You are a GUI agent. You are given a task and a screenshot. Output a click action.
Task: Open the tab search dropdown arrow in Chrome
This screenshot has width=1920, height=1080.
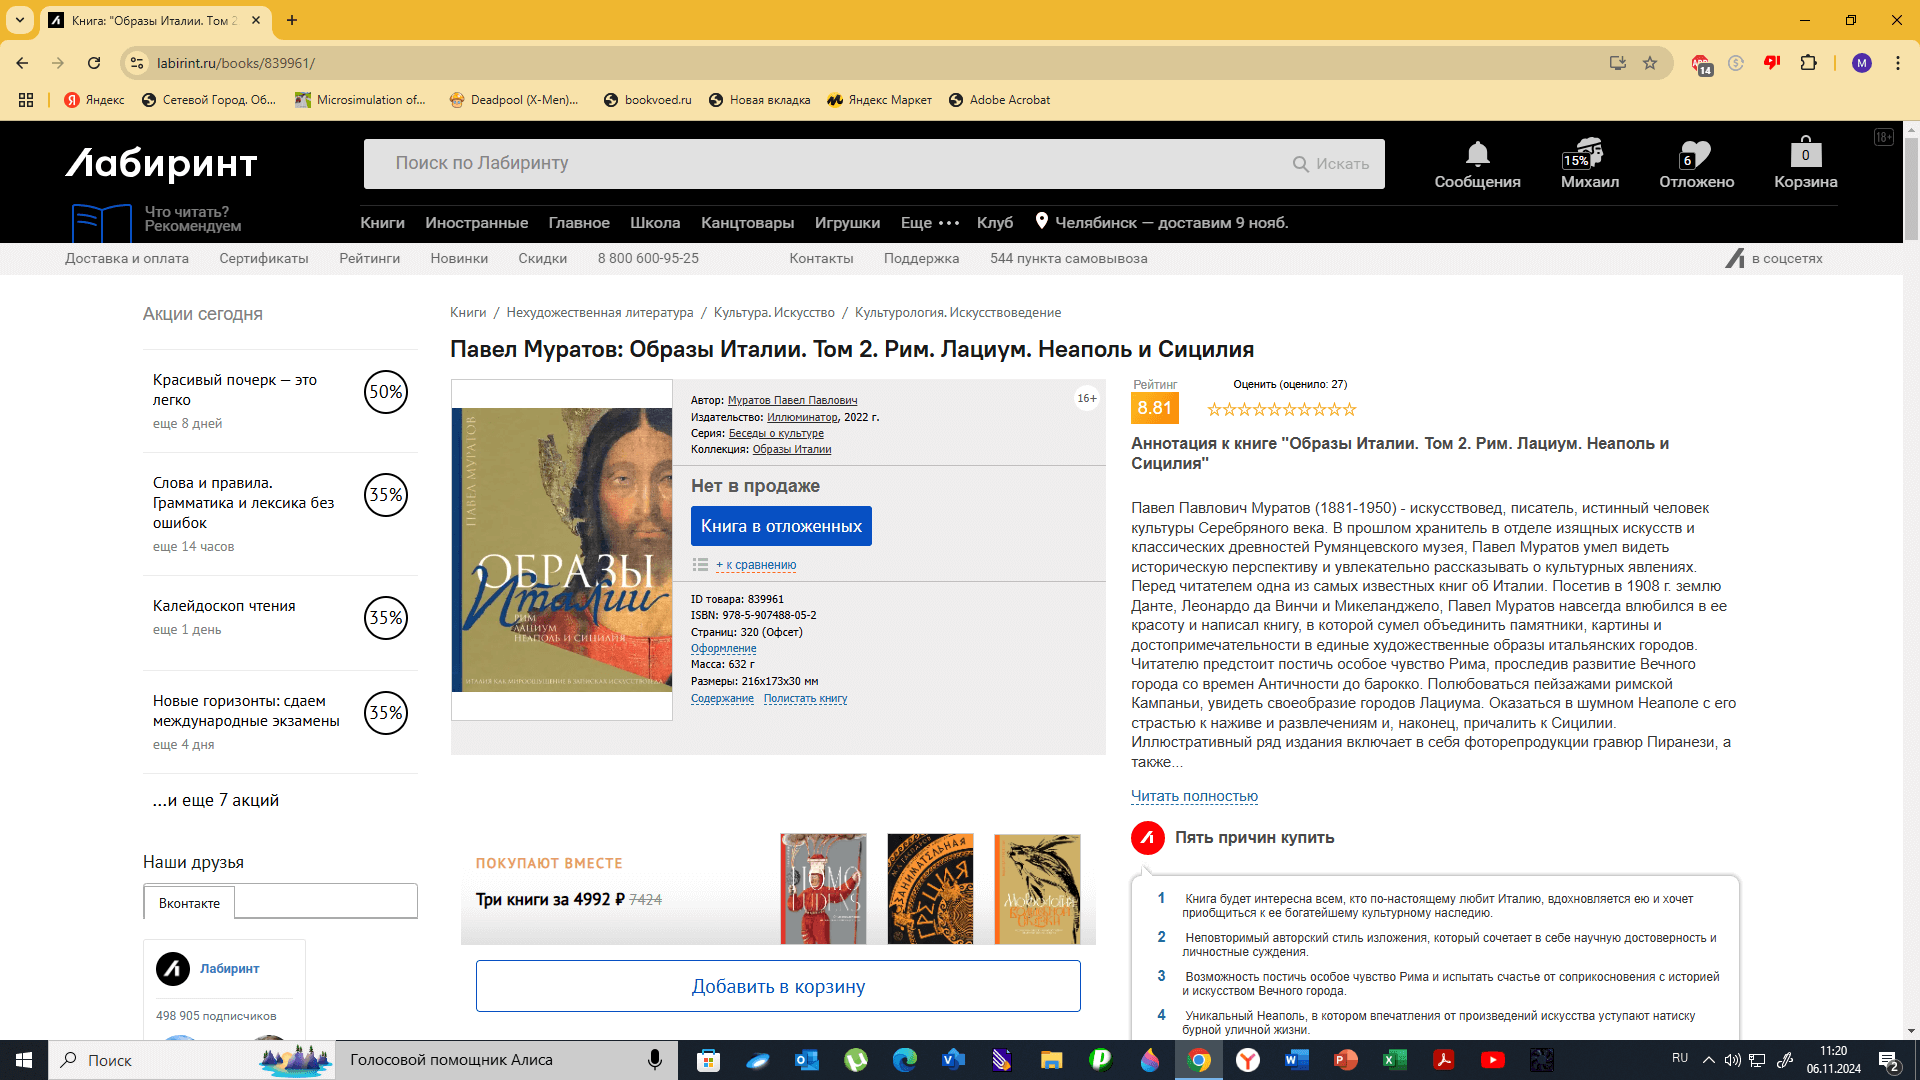(x=20, y=20)
